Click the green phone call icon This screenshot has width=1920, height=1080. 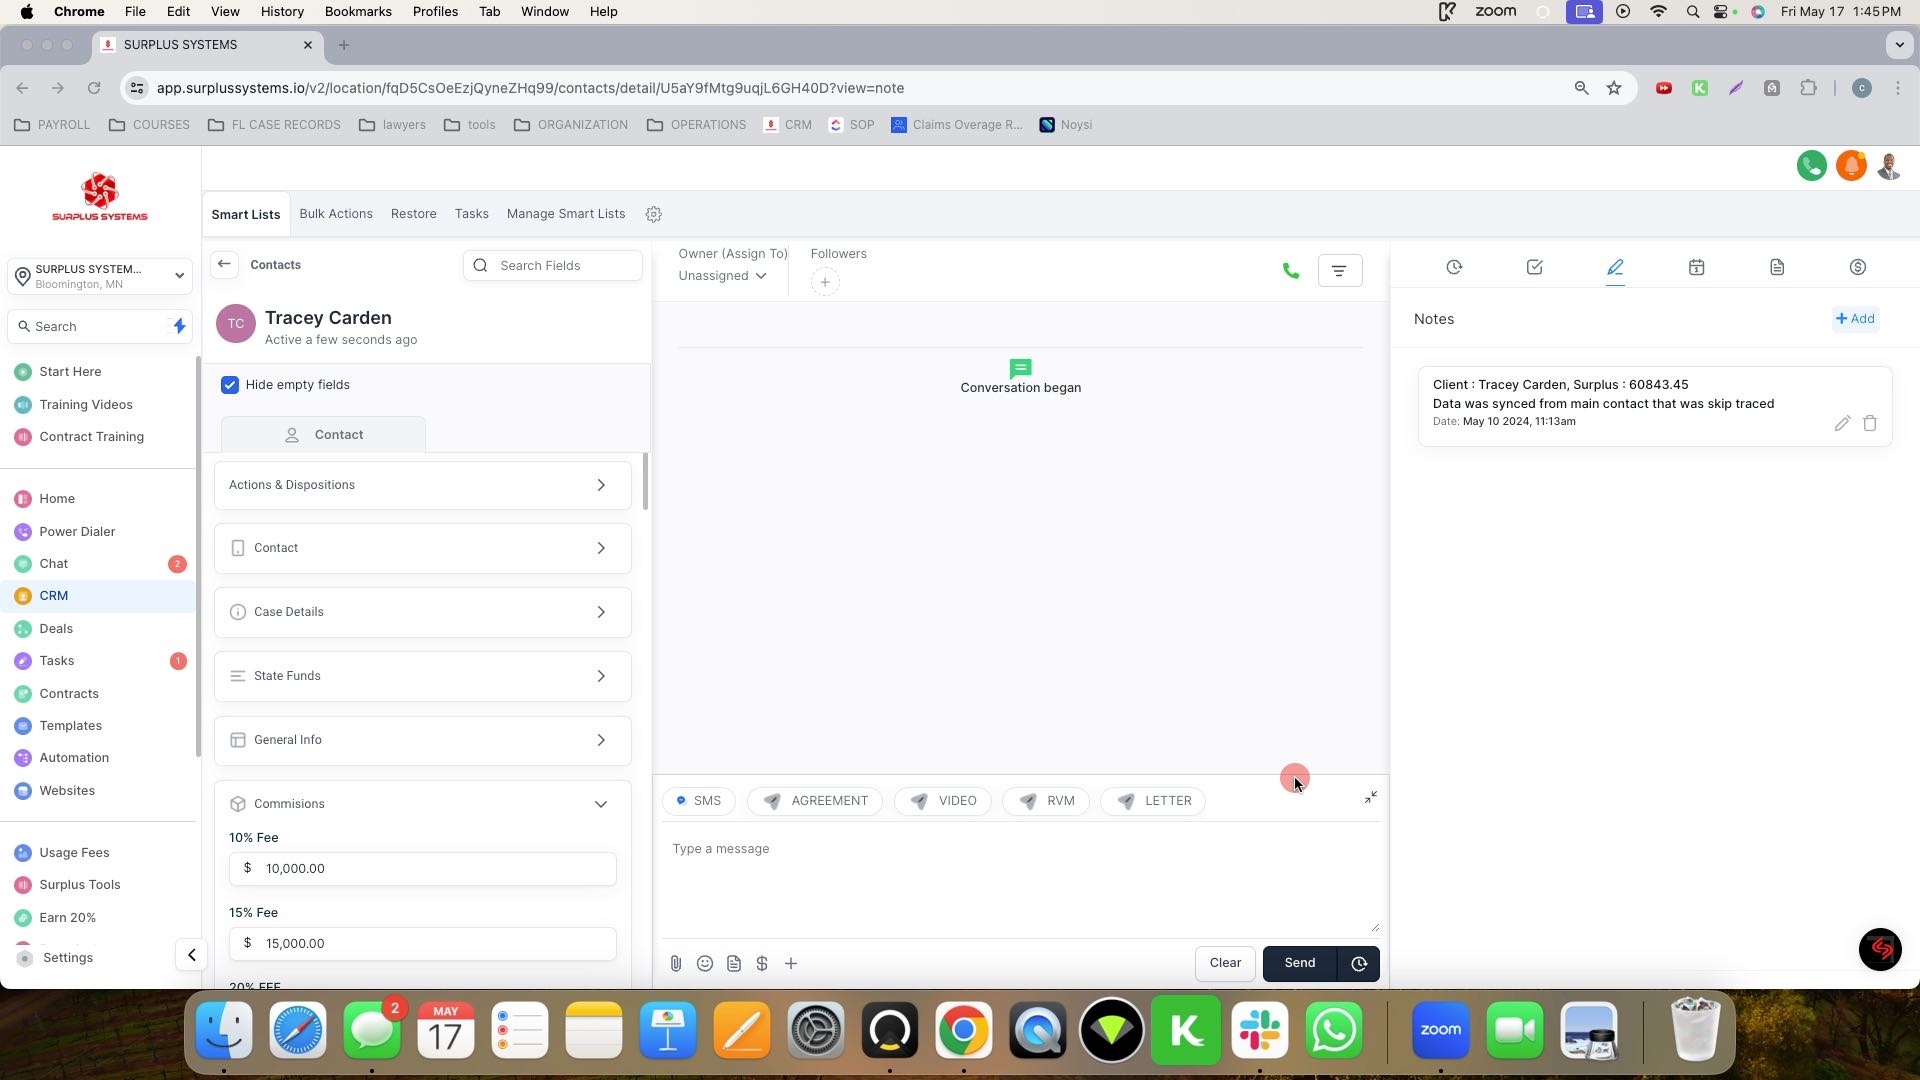coord(1290,271)
